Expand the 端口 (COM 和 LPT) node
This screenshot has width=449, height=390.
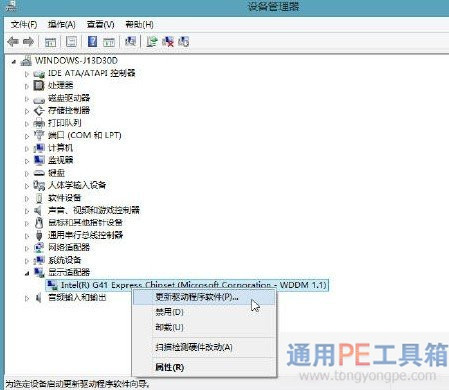27,136
